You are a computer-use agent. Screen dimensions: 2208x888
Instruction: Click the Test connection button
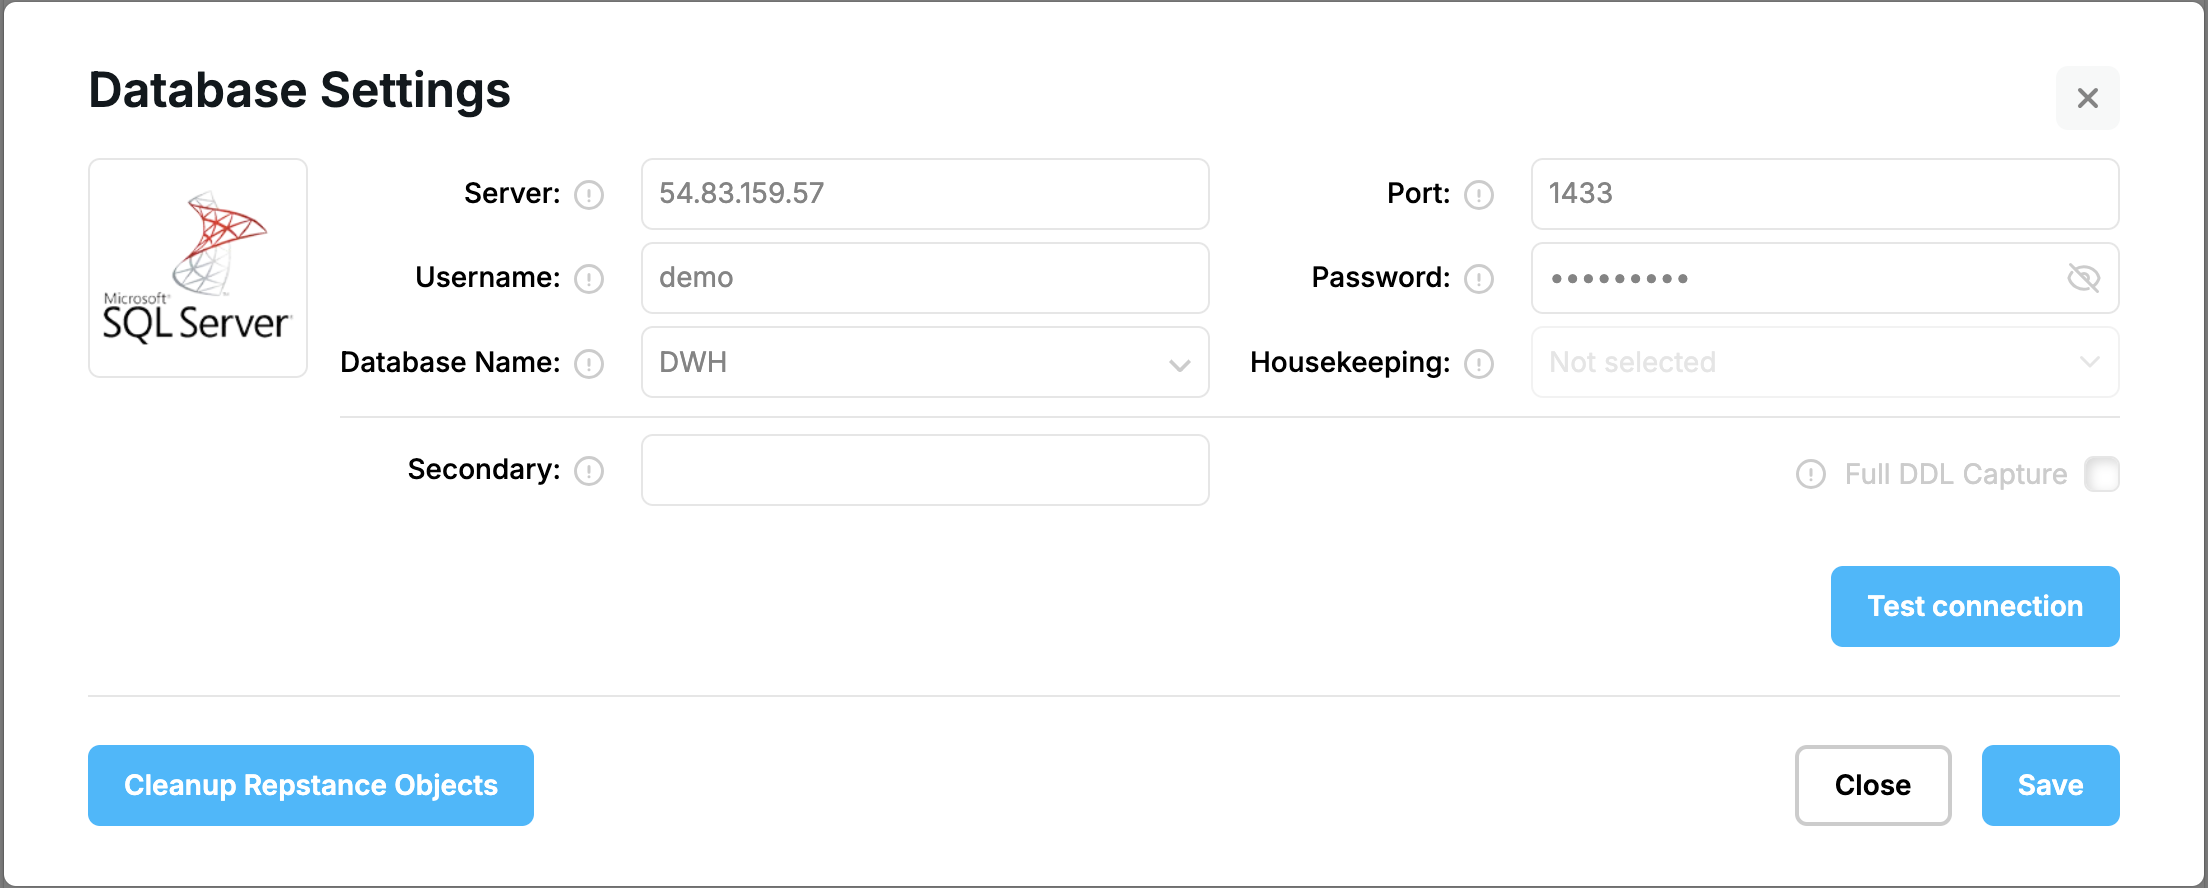pos(1975,606)
